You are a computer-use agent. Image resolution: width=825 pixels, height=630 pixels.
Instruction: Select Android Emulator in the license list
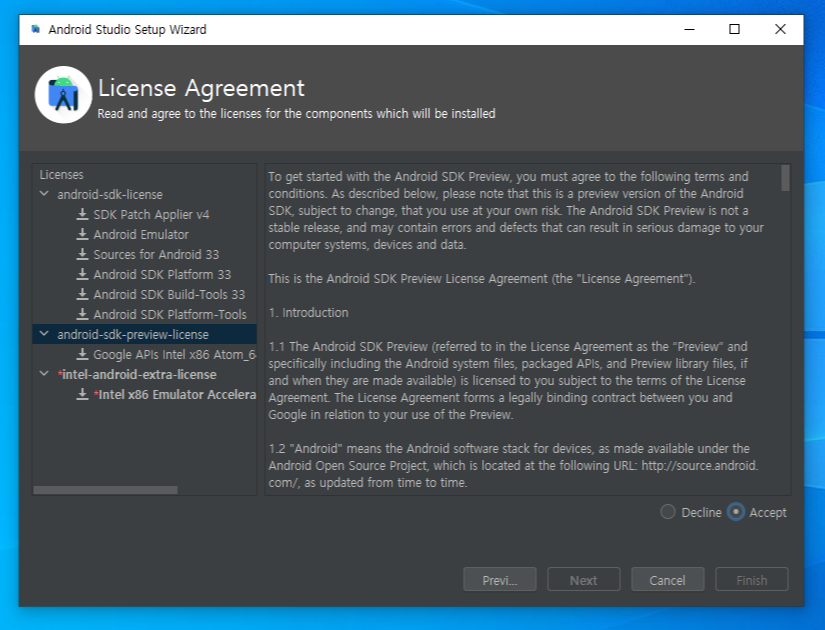141,234
